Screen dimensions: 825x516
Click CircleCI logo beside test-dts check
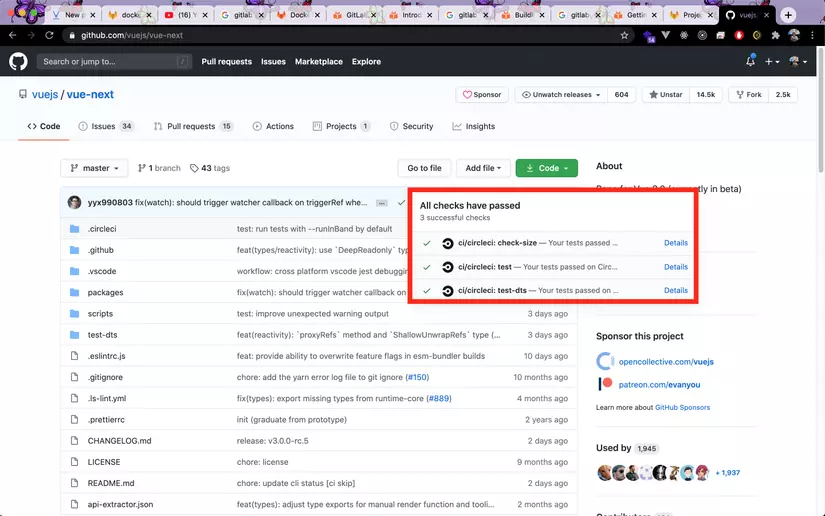click(447, 291)
